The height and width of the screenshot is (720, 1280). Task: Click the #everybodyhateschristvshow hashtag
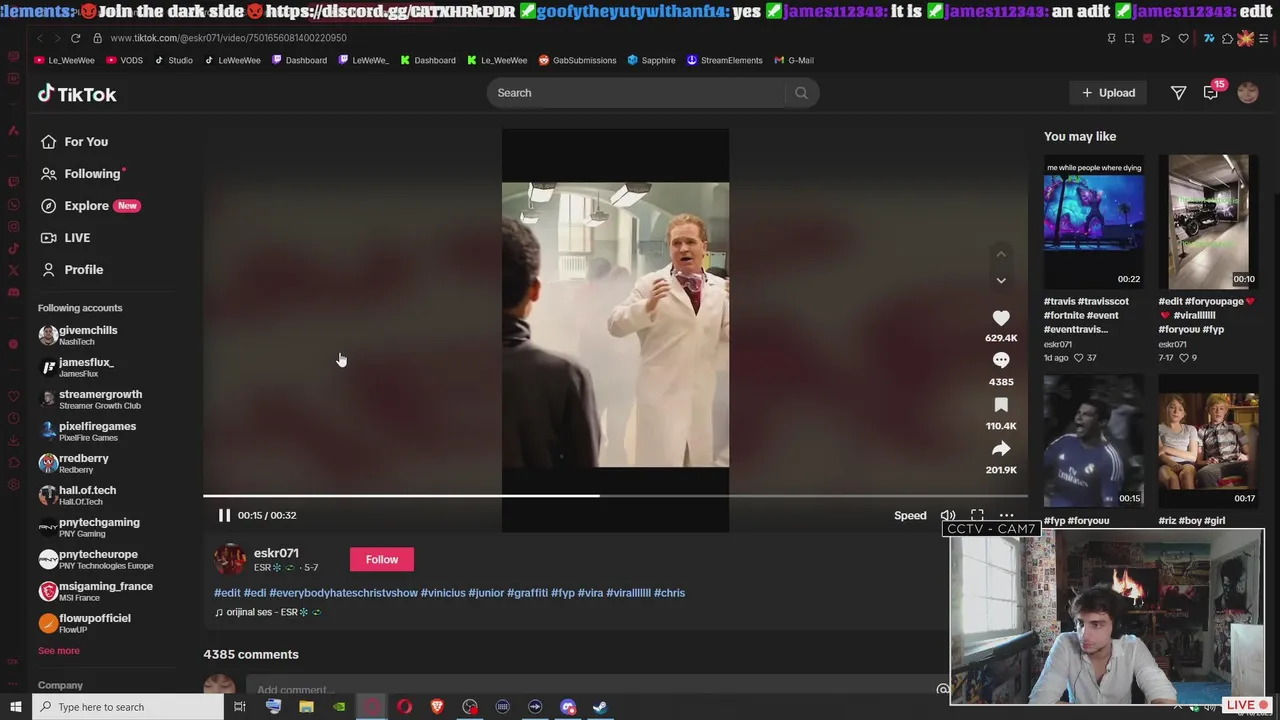pos(343,593)
